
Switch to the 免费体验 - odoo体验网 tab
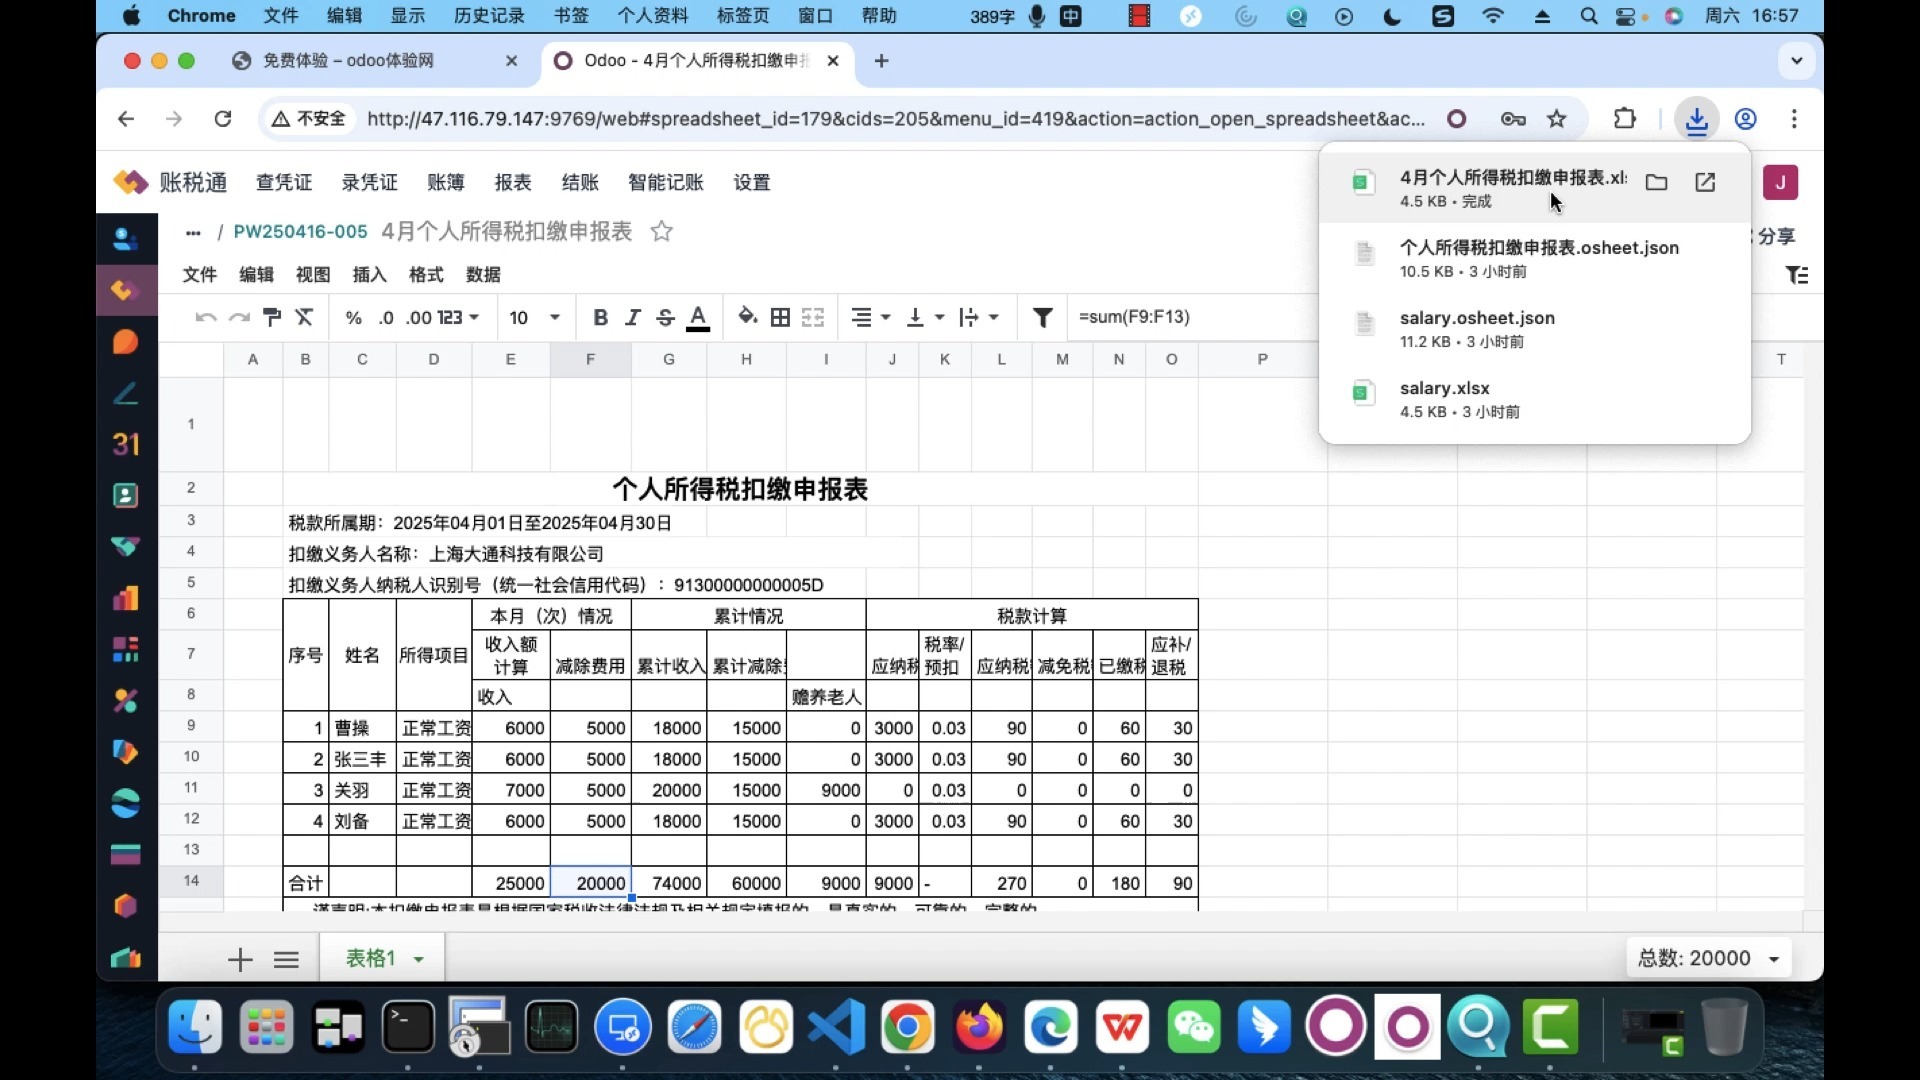pos(348,61)
